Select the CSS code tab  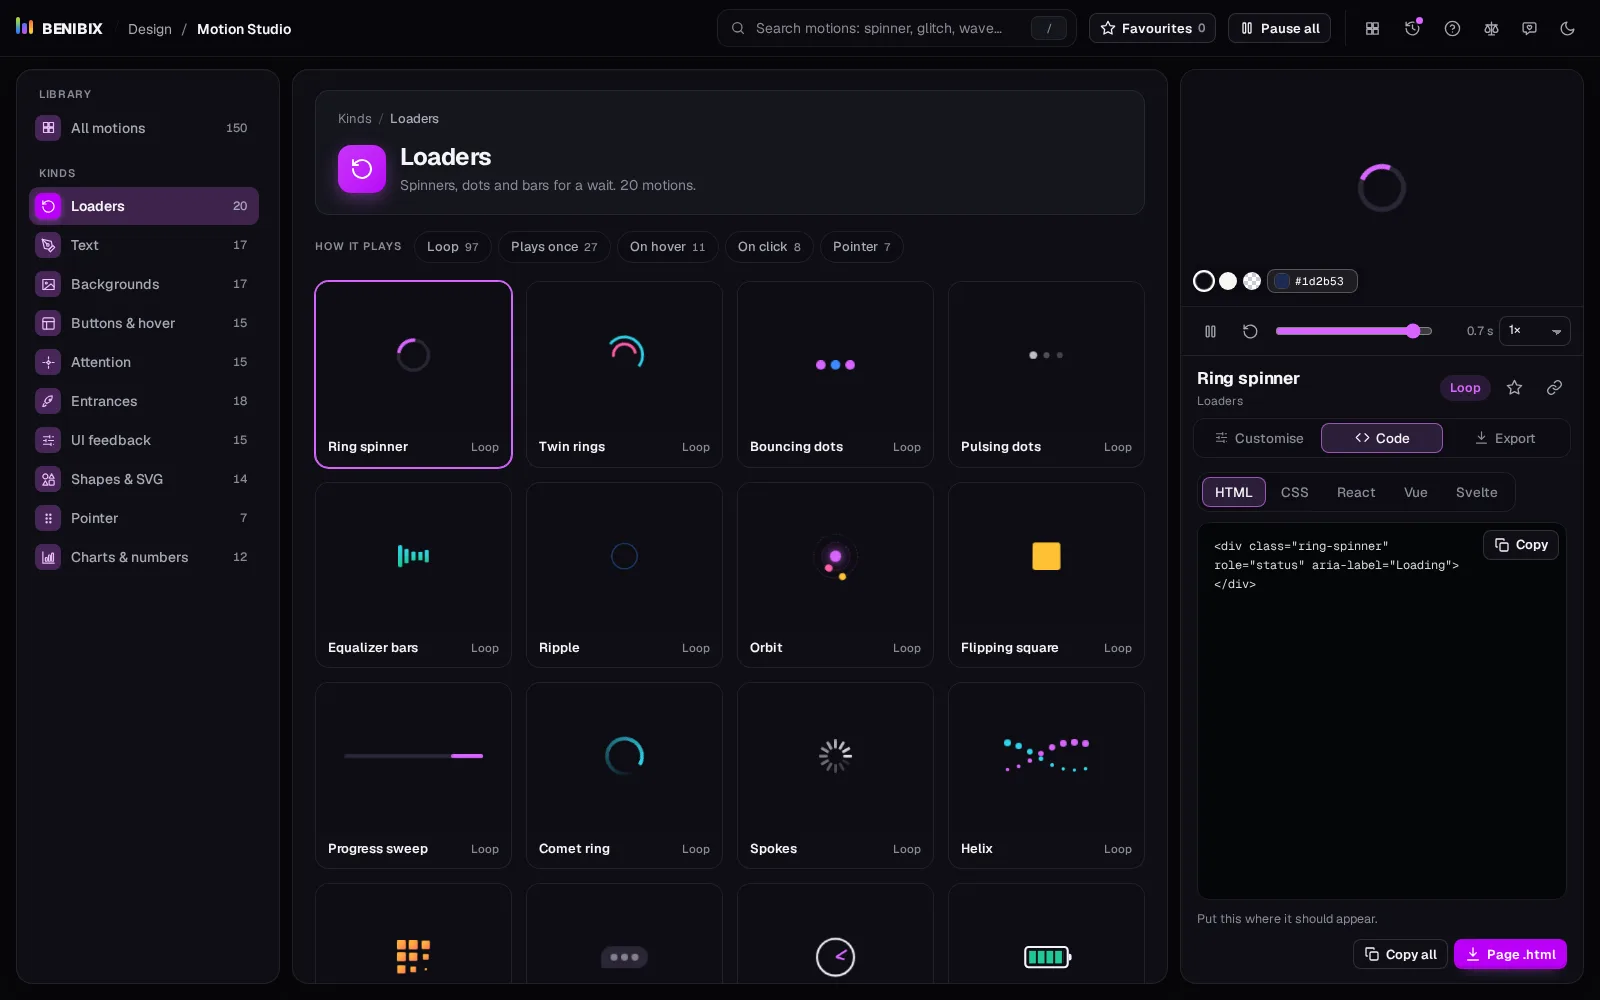click(x=1294, y=492)
